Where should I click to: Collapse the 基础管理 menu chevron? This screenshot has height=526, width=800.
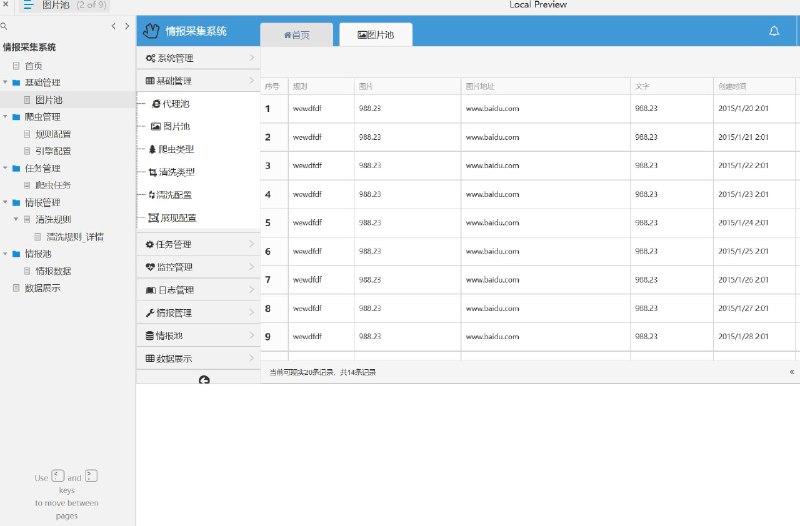[x=252, y=80]
